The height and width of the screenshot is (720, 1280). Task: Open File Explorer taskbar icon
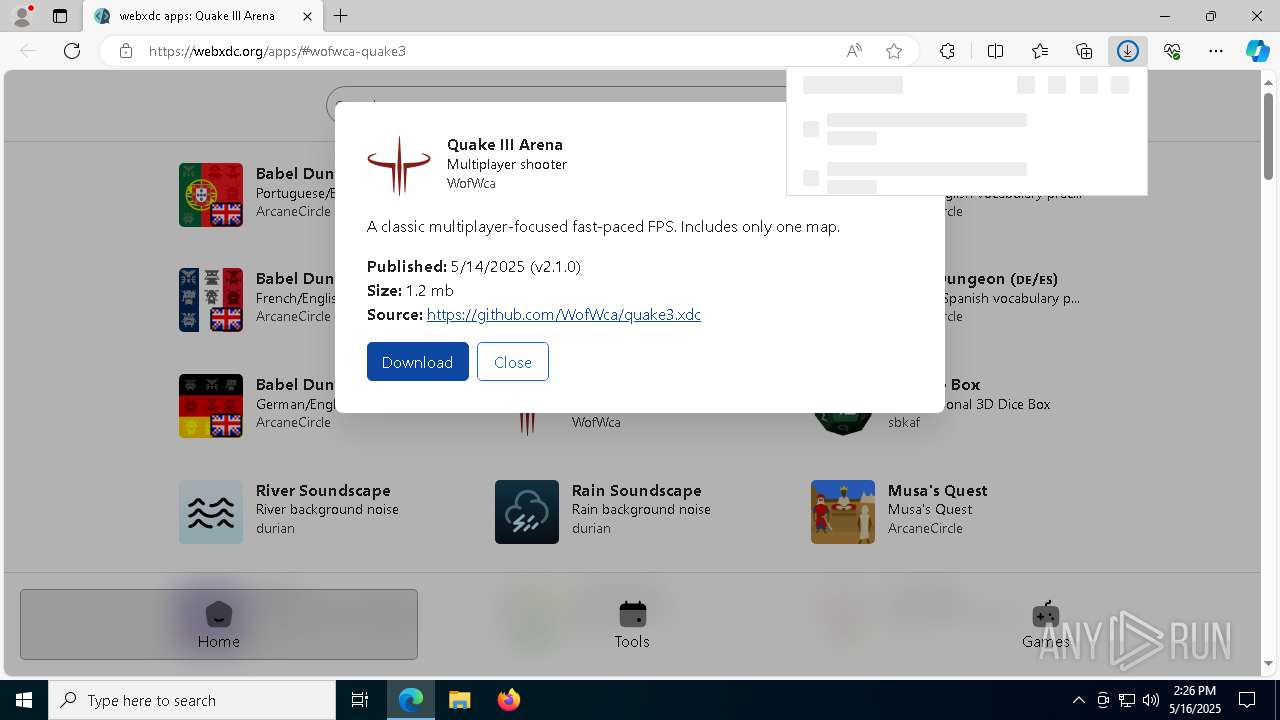(x=459, y=700)
